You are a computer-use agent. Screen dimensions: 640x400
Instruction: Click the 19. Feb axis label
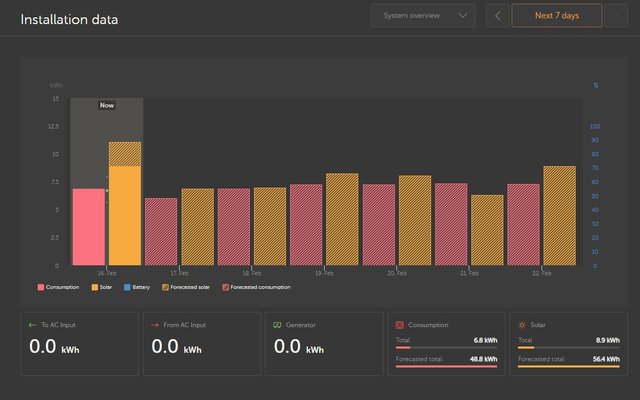pos(324,273)
